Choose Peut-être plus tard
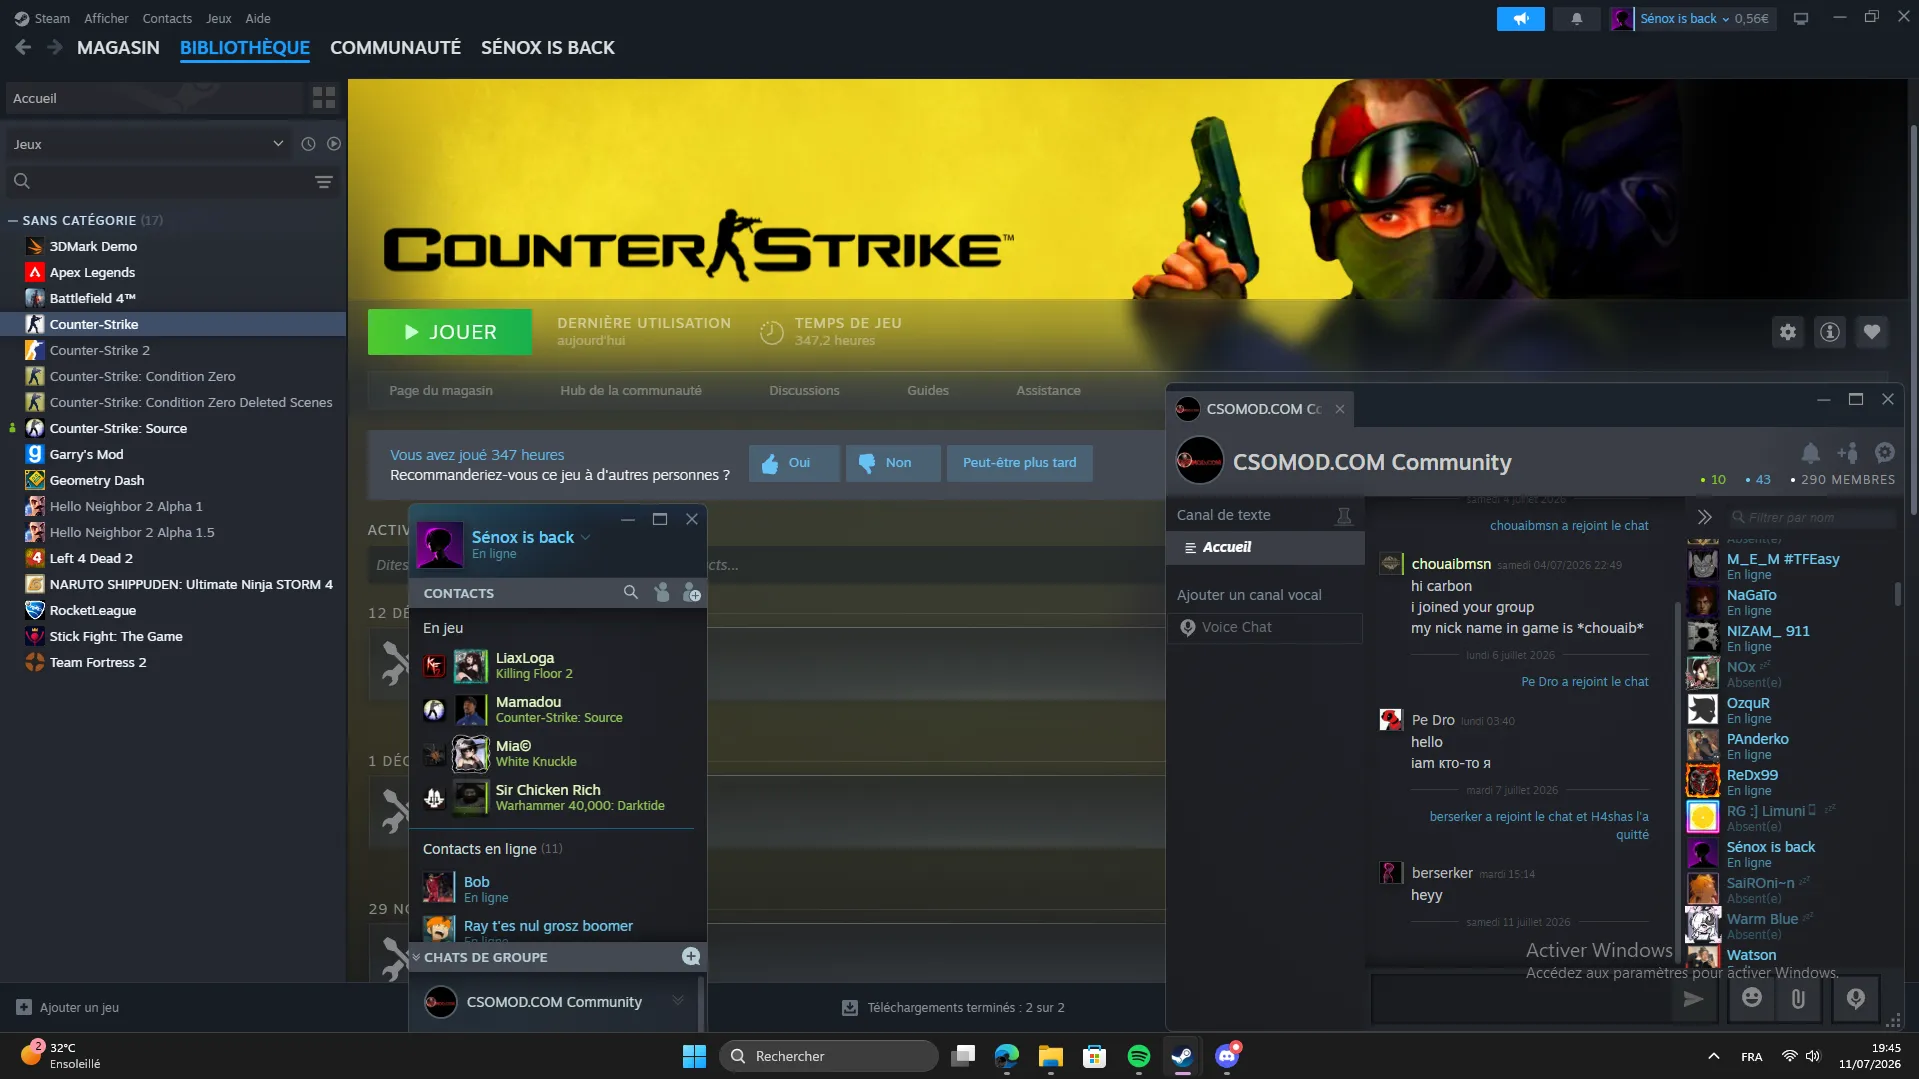This screenshot has height=1079, width=1919. [1019, 463]
